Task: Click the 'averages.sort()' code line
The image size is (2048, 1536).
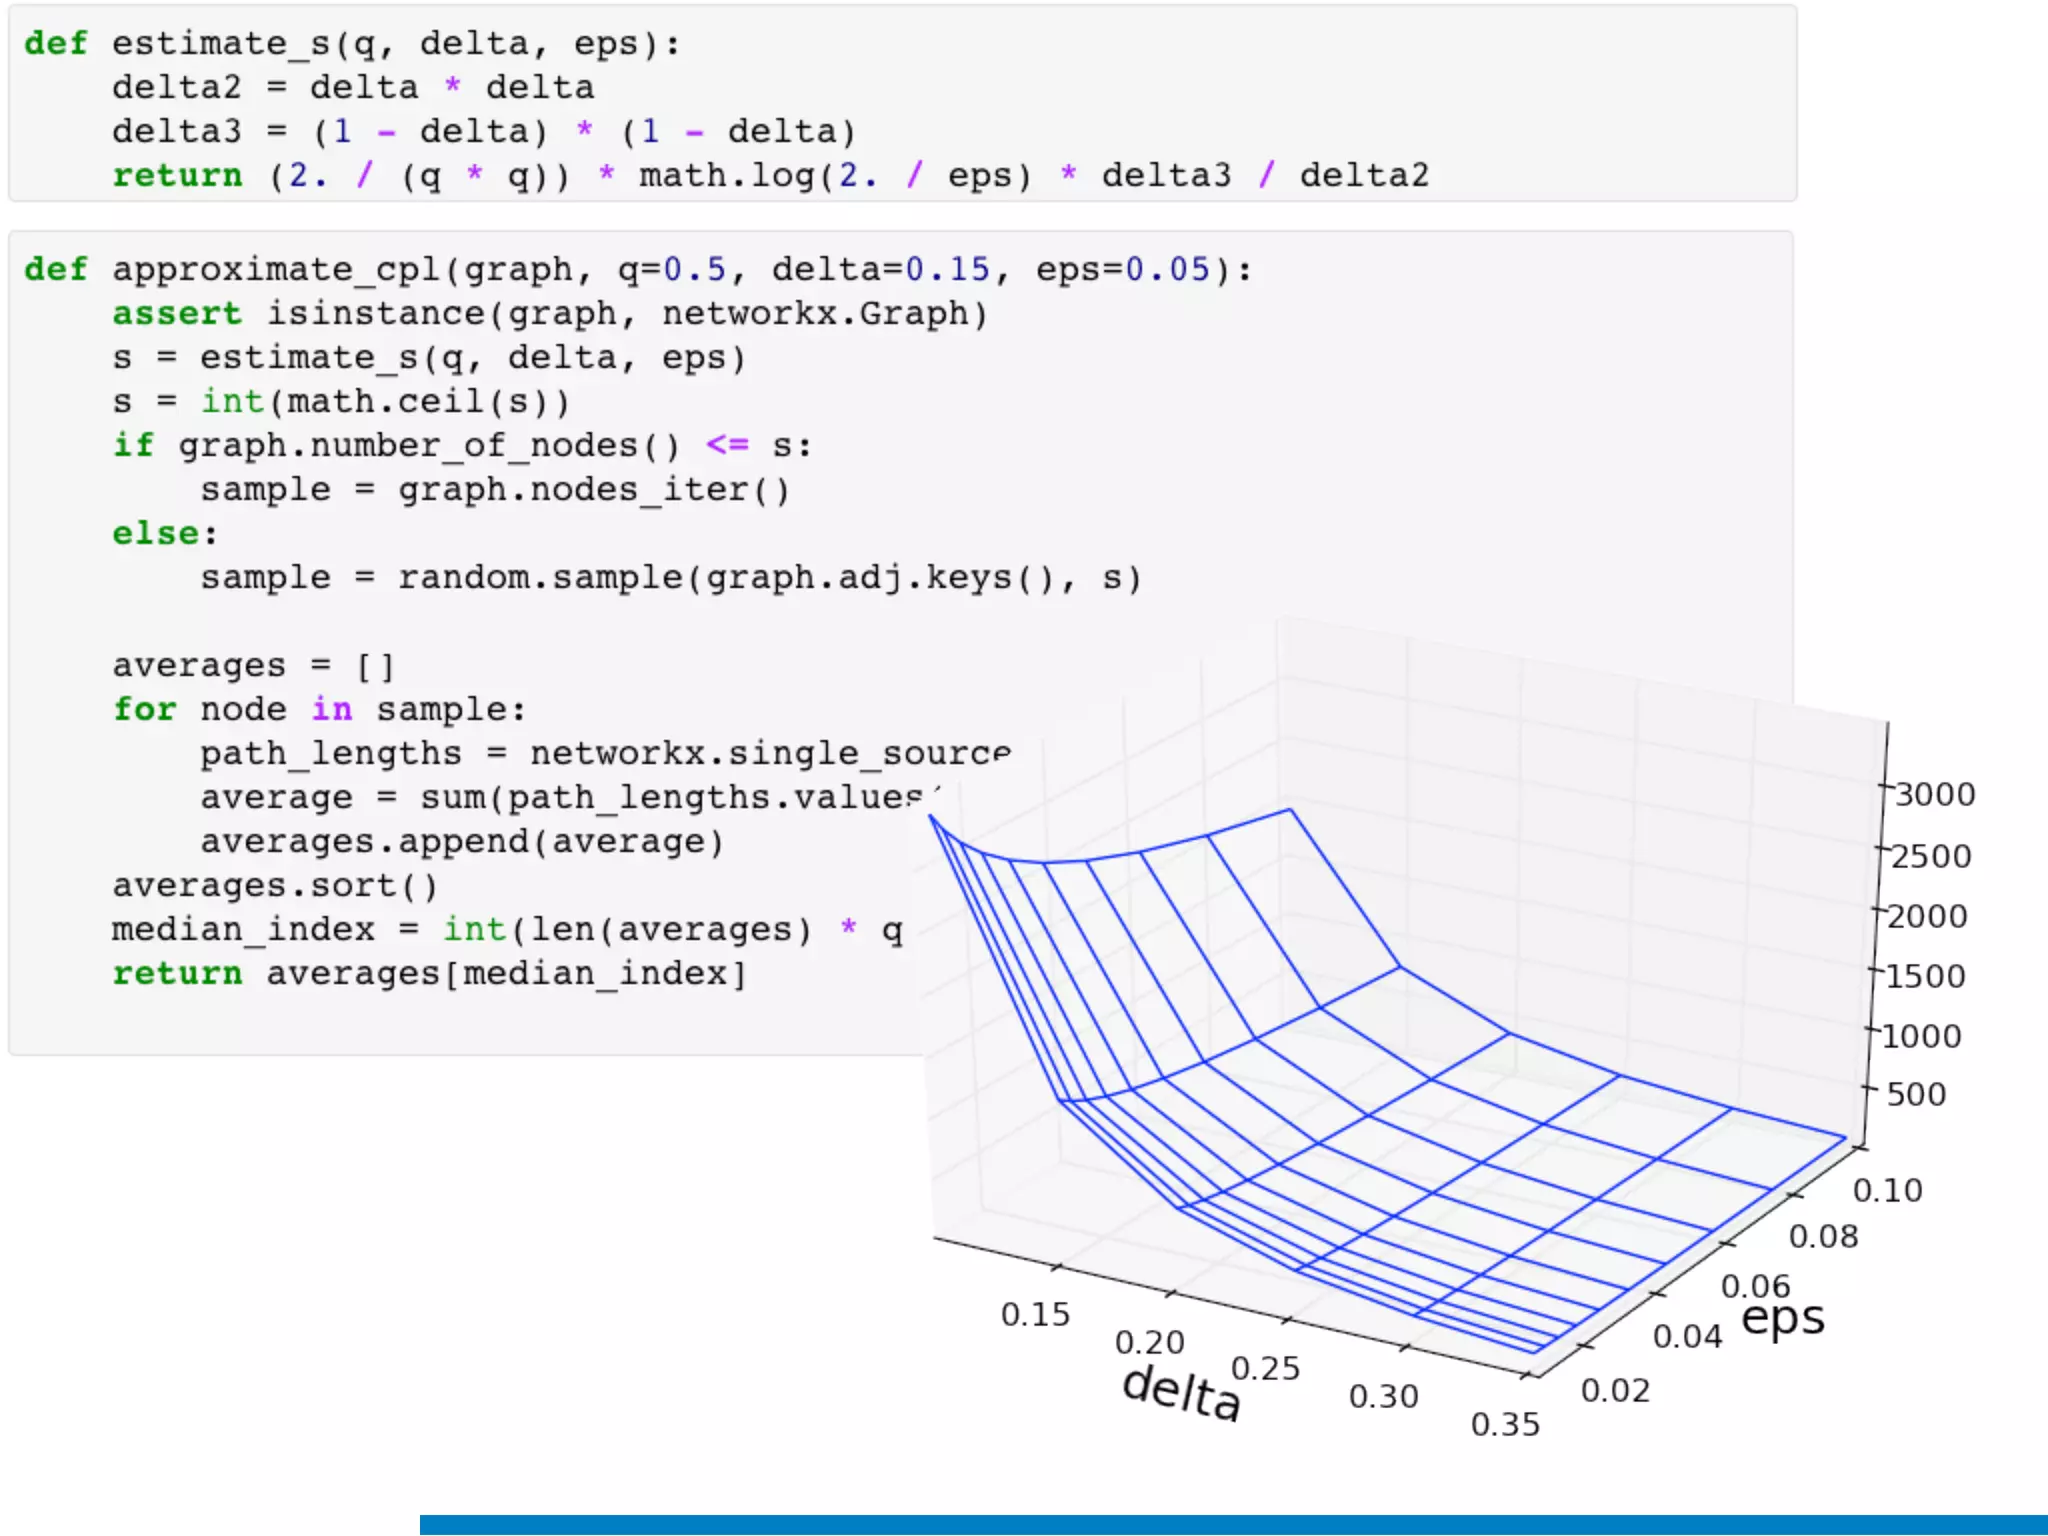Action: 275,886
